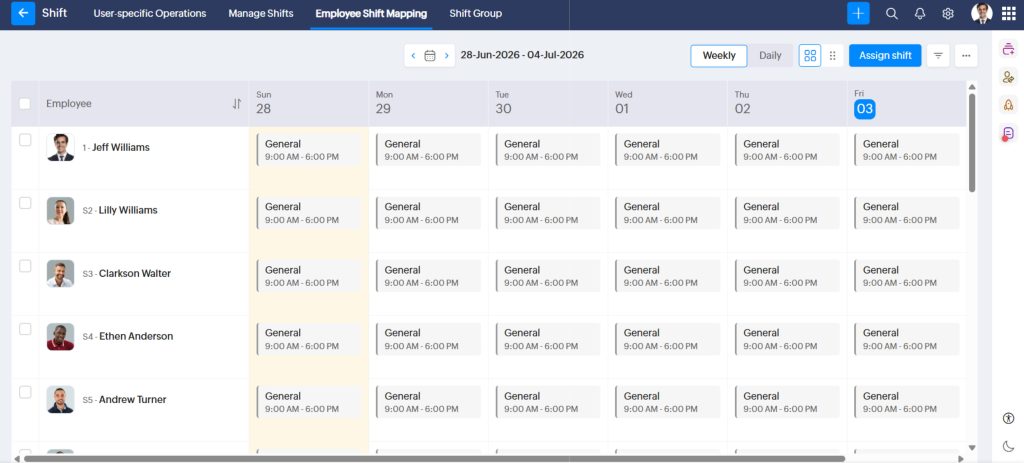This screenshot has height=463, width=1024.
Task: Open Andrew Turner's Thursday 02 General shift
Action: pyautogui.click(x=786, y=402)
